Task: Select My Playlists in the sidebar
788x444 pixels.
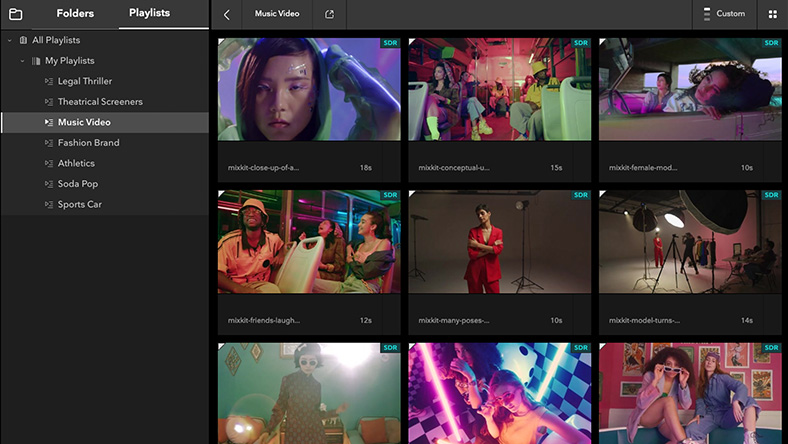Action: click(x=70, y=61)
